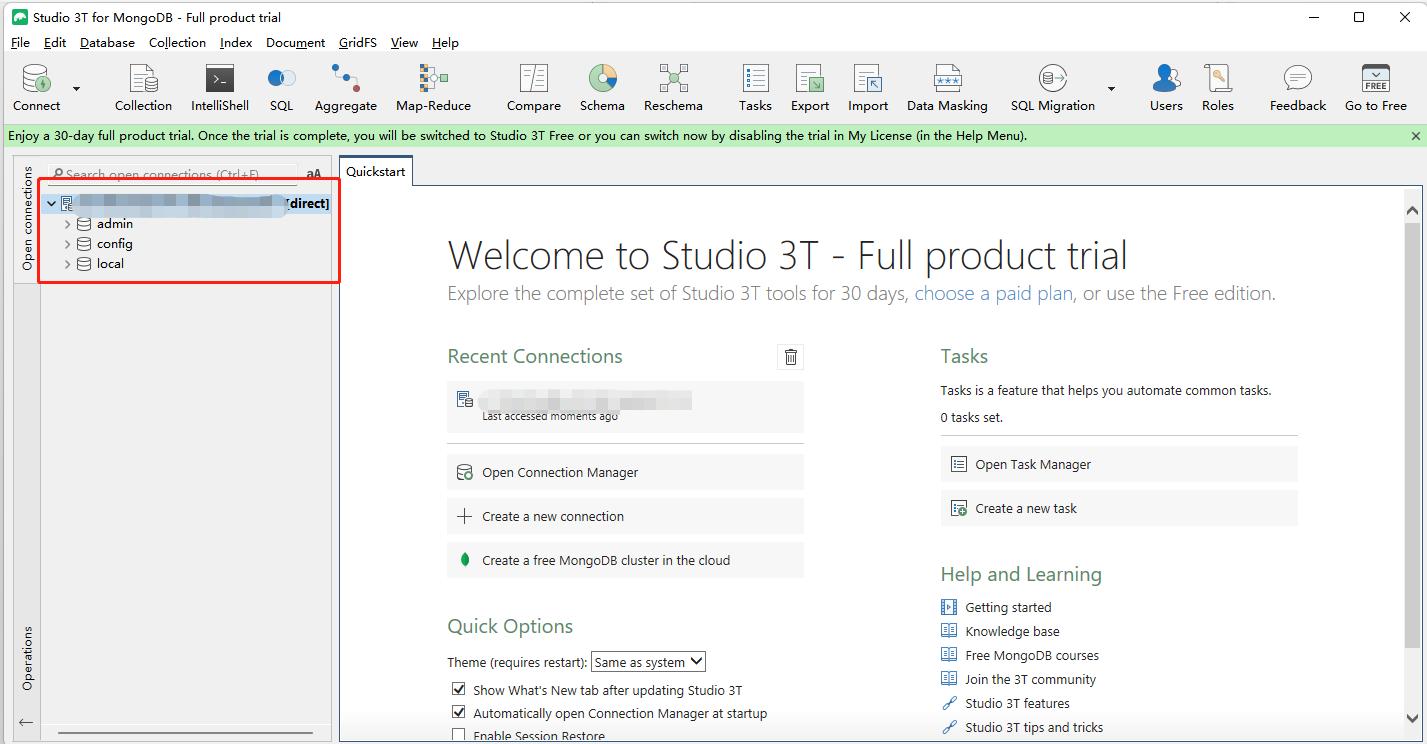Open the Getting started link
Viewport: 1427px width, 744px height.
click(1008, 607)
